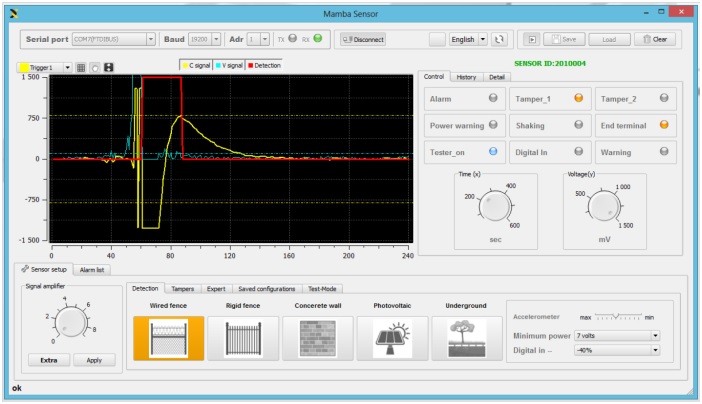Open the Saved configurations tab
702x404 pixels.
[266, 289]
